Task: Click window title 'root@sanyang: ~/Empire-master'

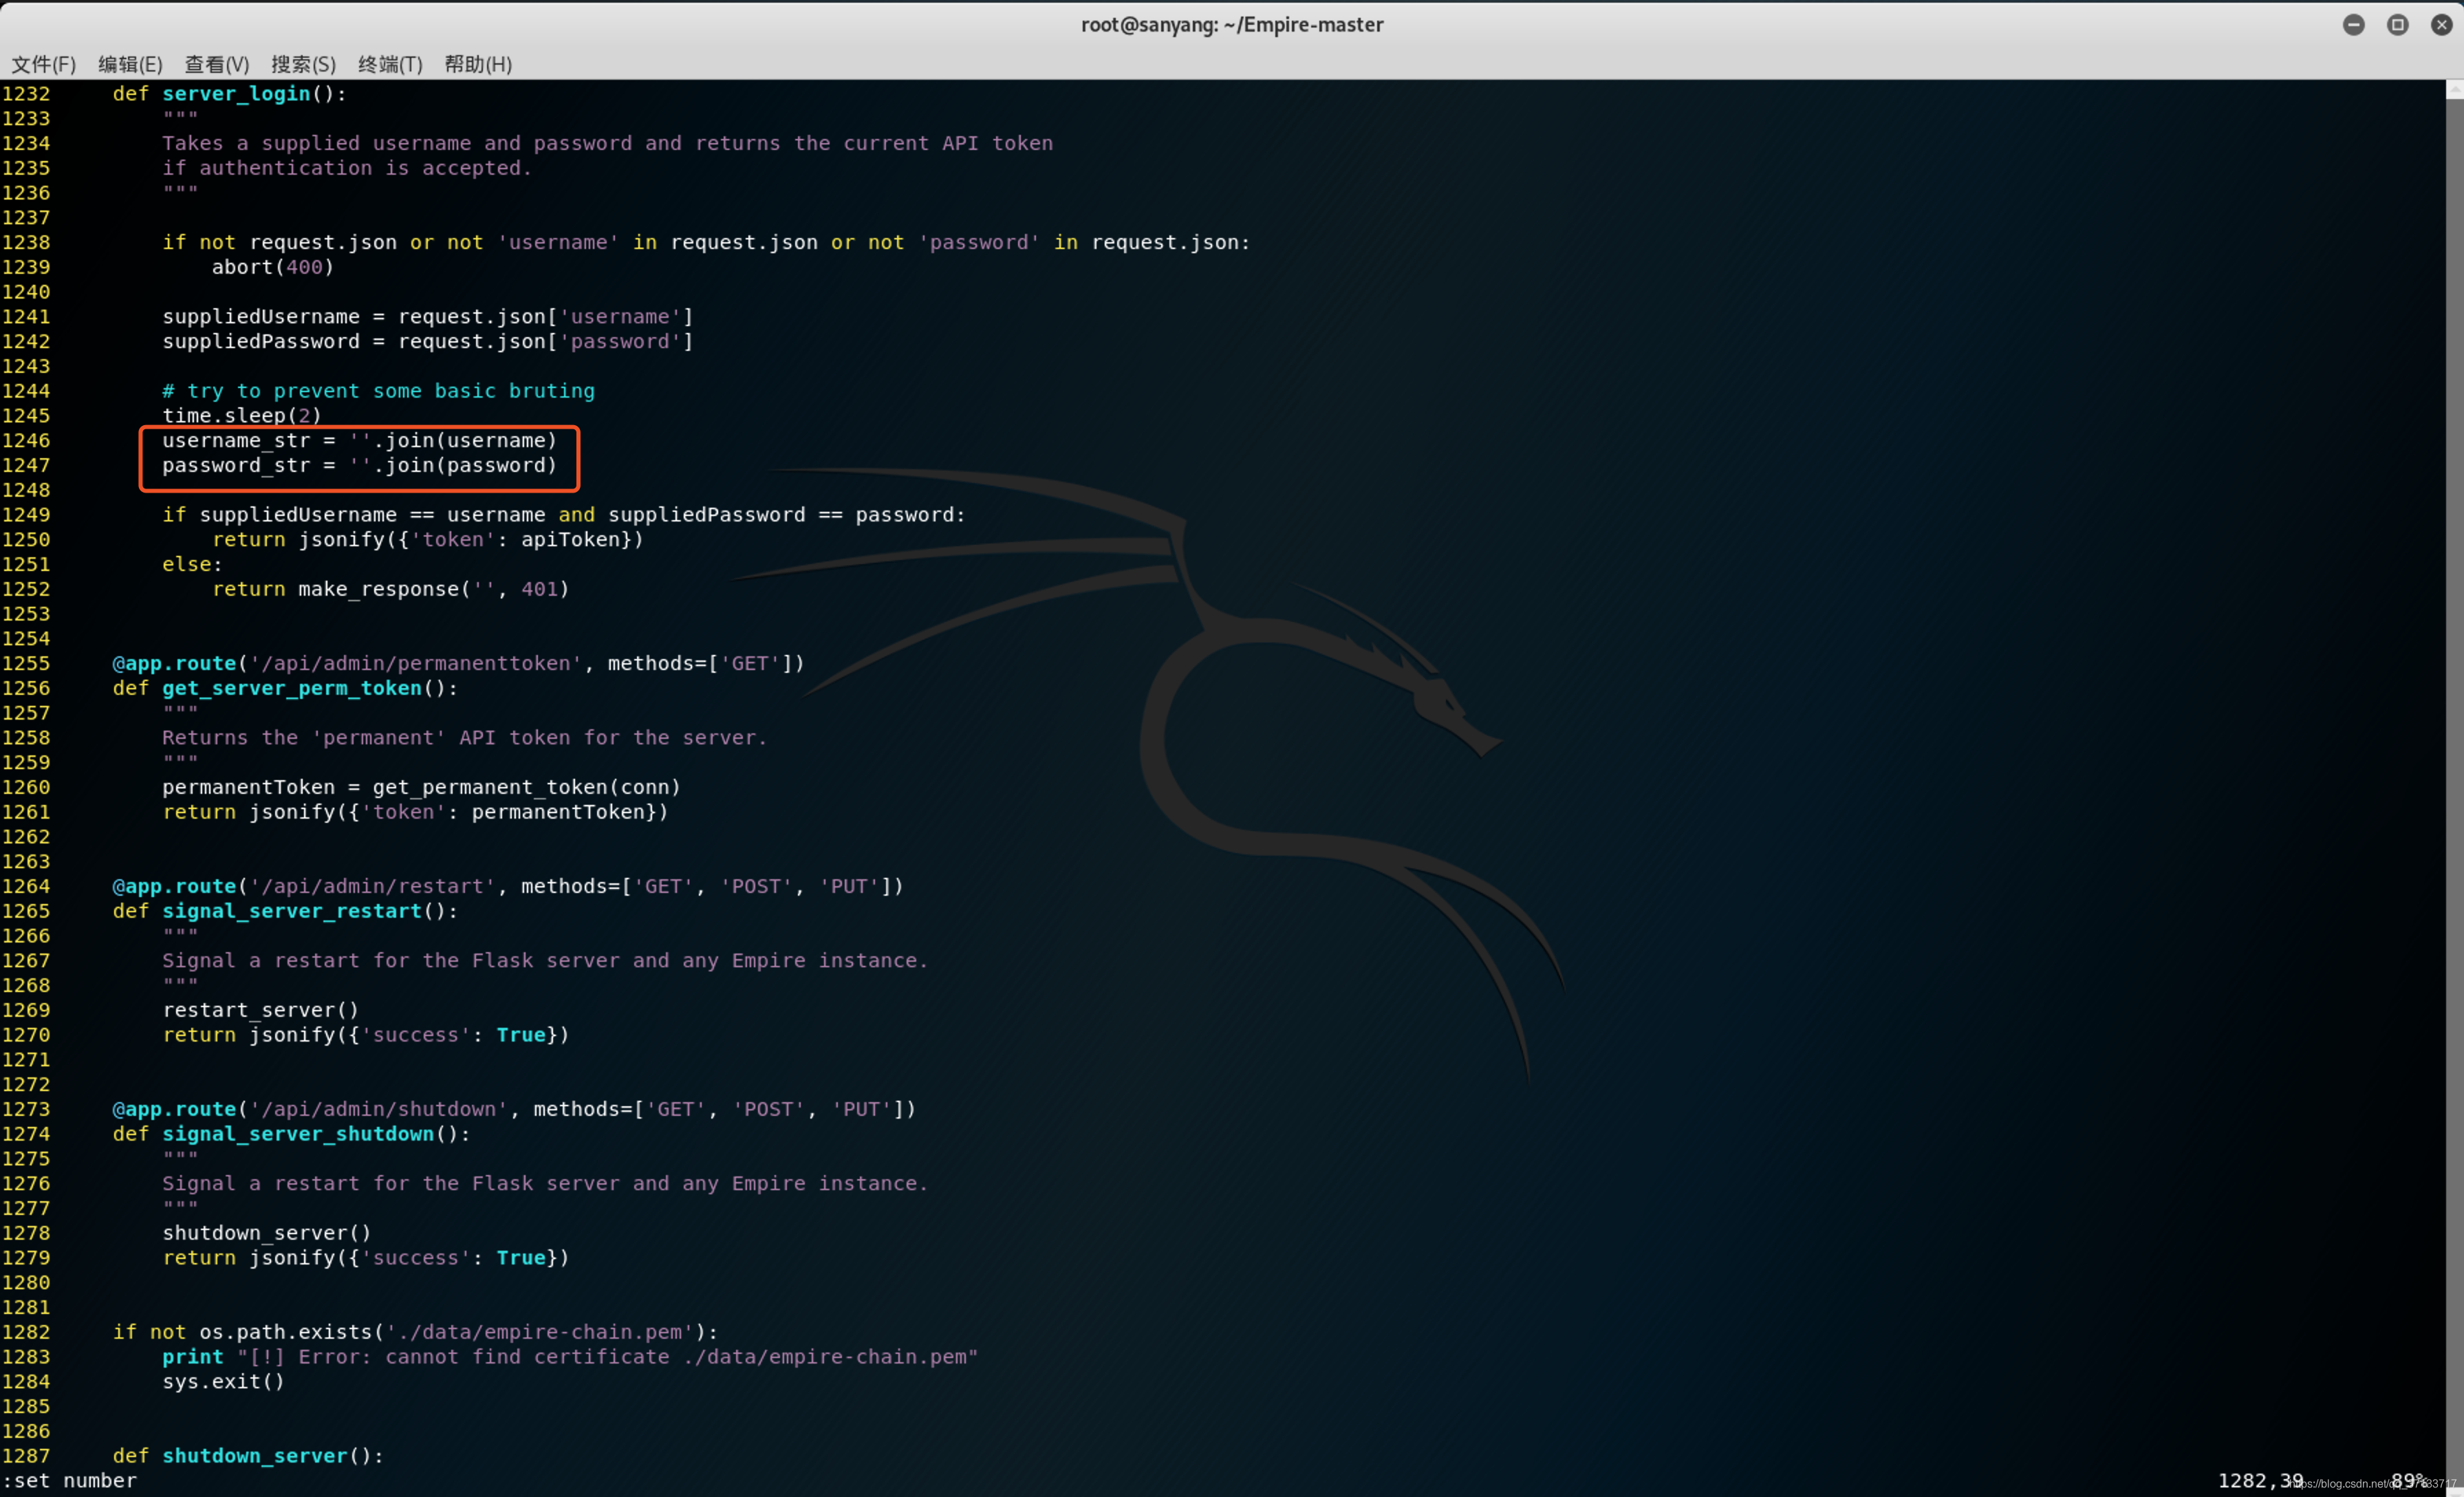Action: [1232, 25]
